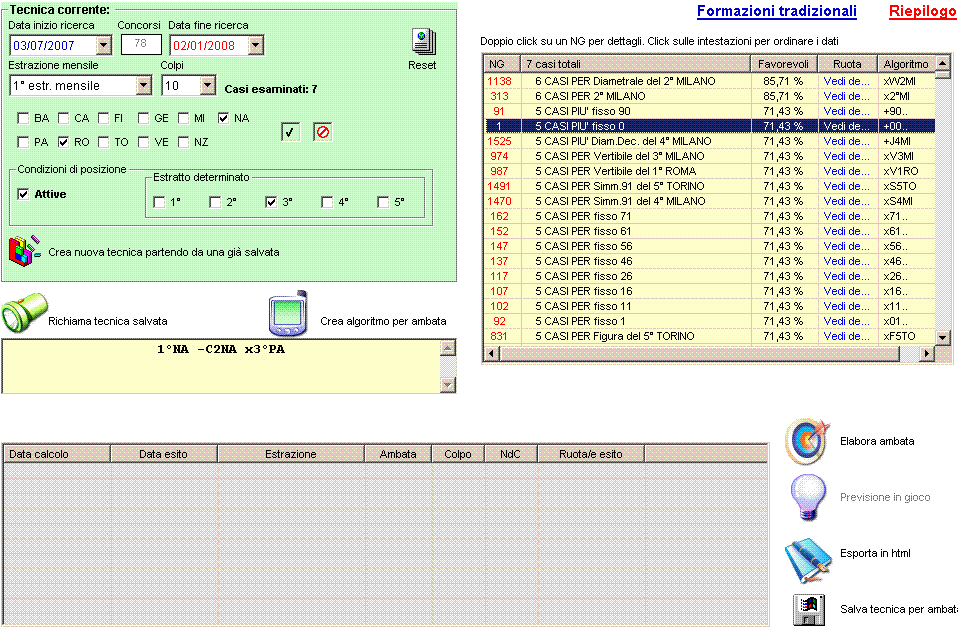Image resolution: width=958 pixels, height=636 pixels.
Task: Click results list scroll-left arrow
Action: pyautogui.click(x=492, y=353)
